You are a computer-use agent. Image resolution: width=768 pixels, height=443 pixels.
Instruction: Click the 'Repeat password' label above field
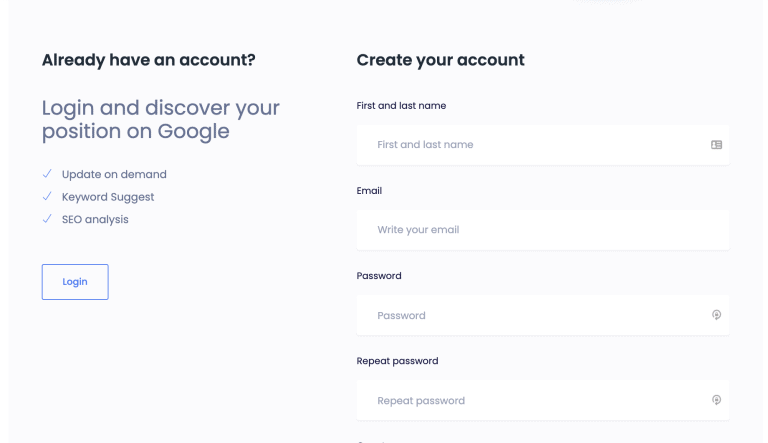397,361
